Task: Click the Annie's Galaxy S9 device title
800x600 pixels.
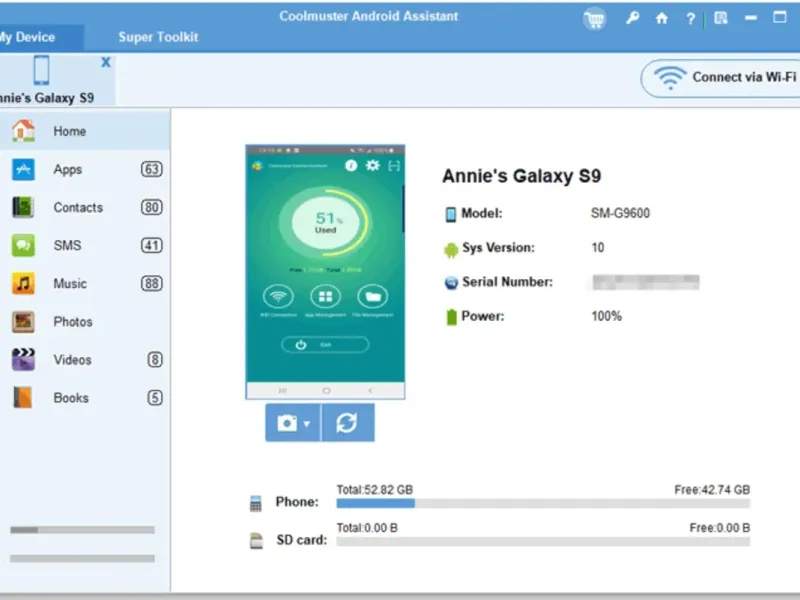Action: click(521, 176)
